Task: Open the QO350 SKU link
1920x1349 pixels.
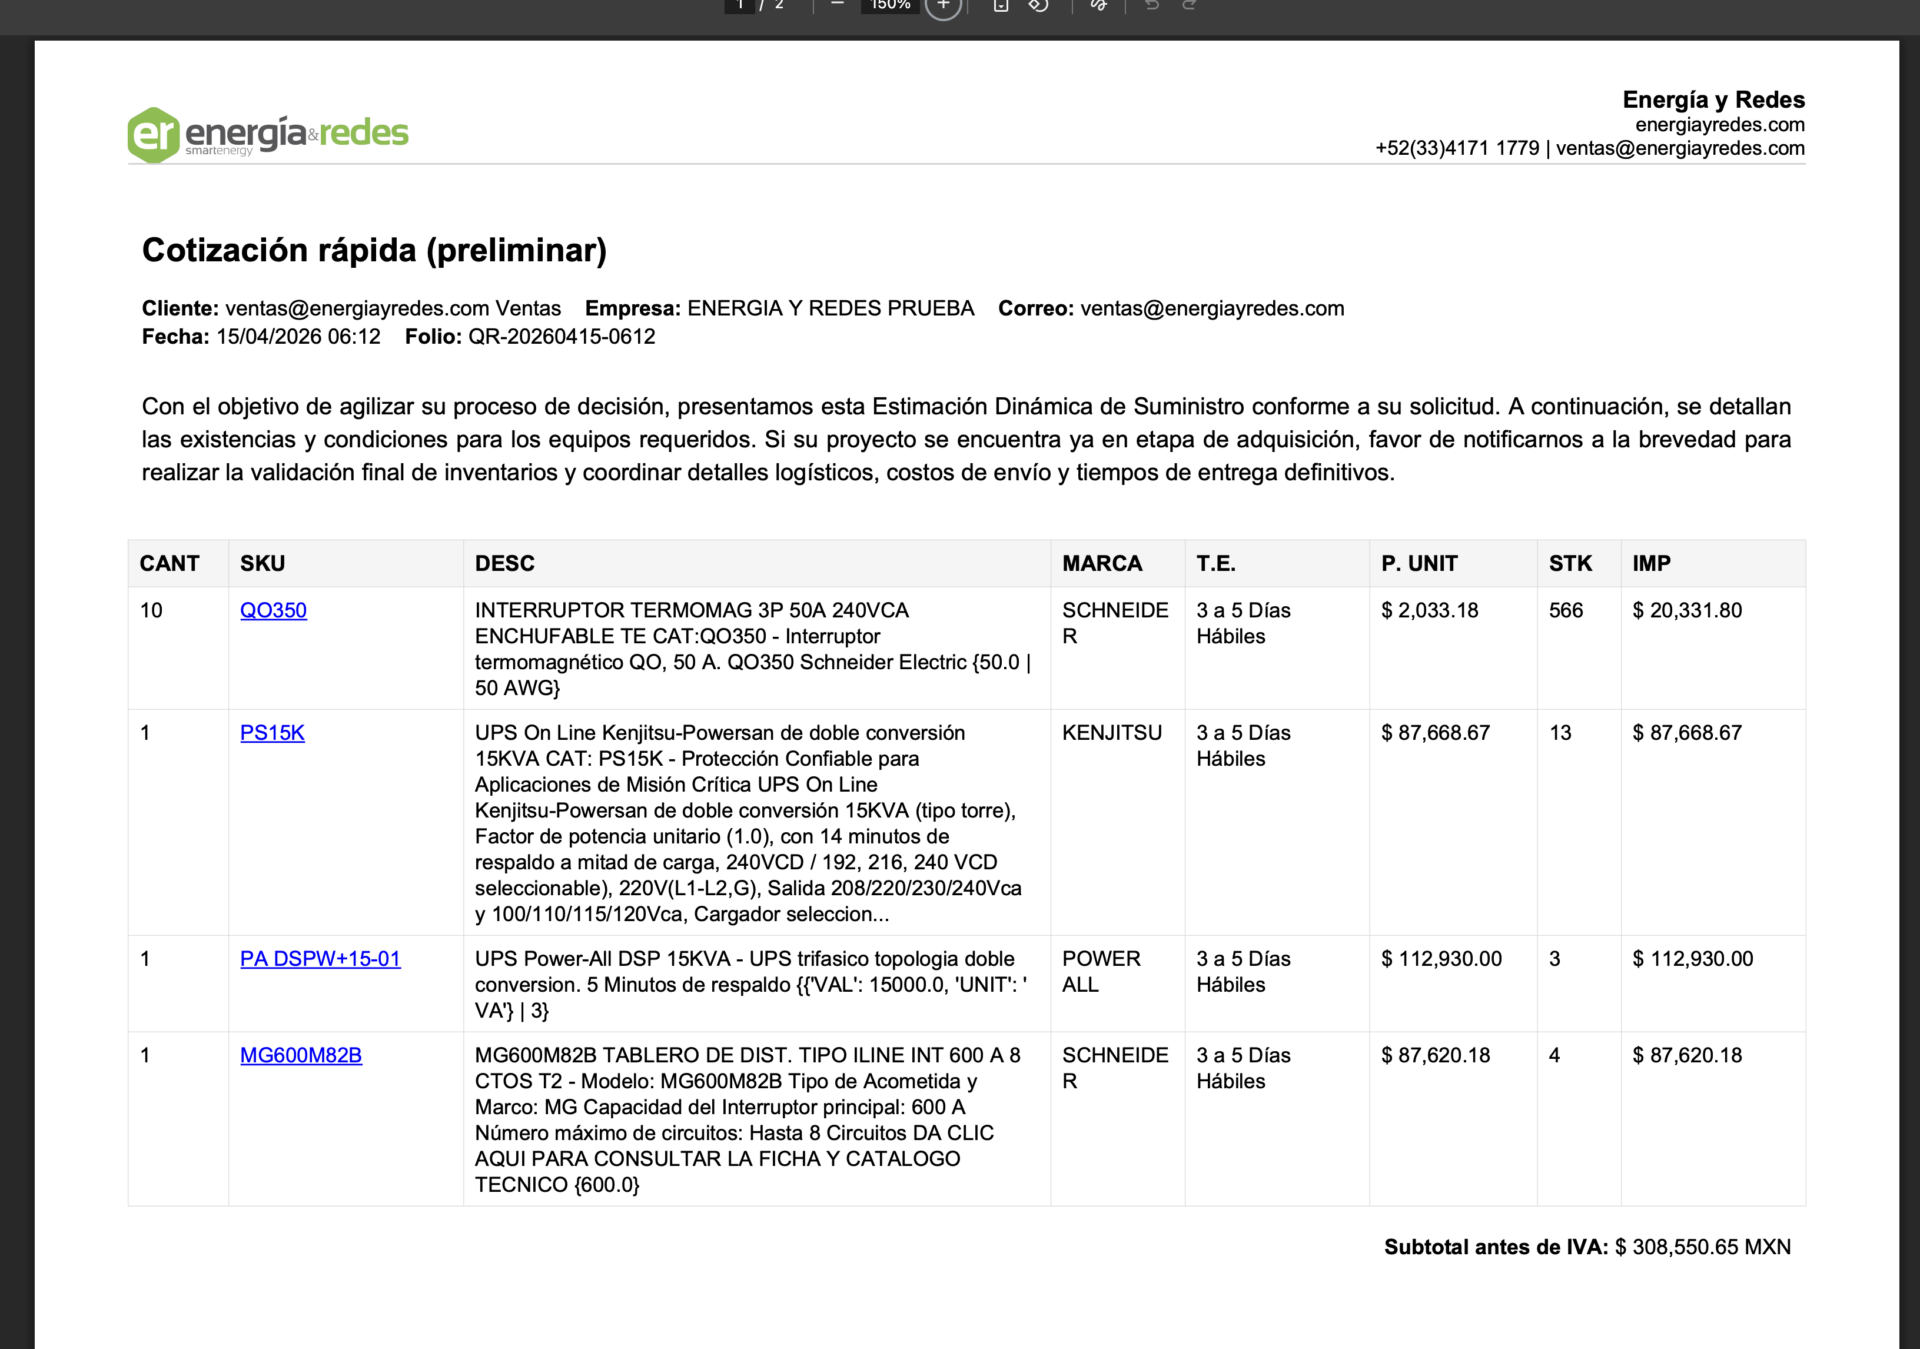Action: tap(273, 610)
